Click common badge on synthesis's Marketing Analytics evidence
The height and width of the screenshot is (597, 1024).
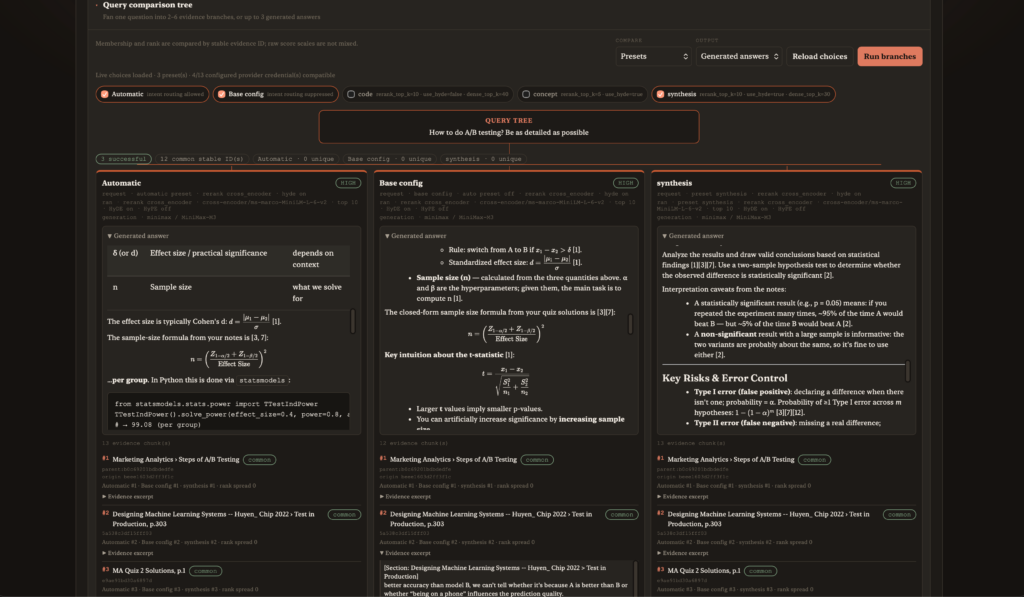(x=814, y=460)
